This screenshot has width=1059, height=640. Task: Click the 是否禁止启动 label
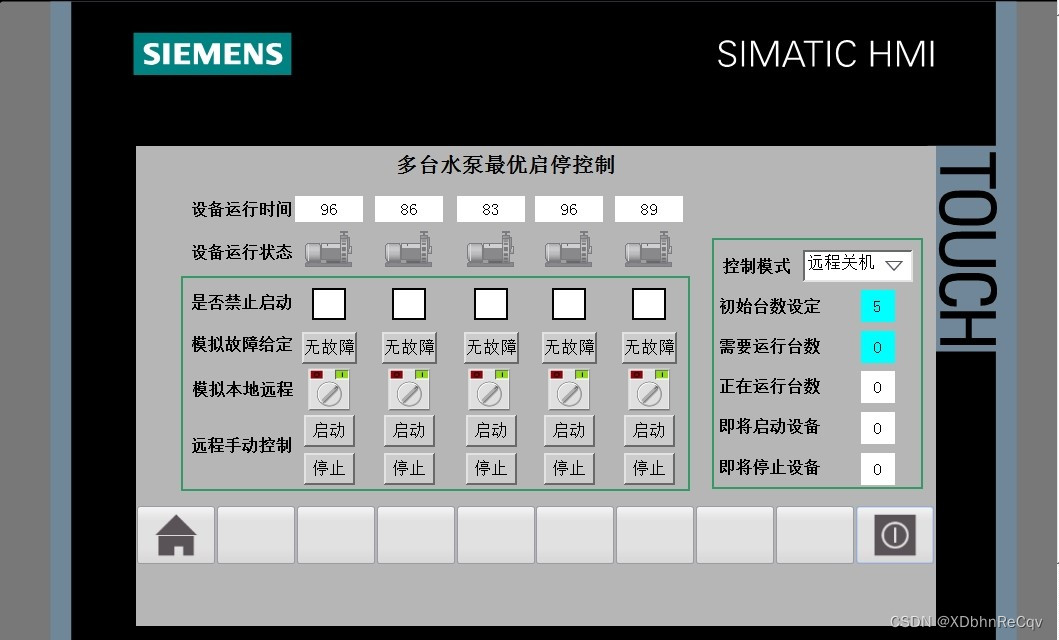(x=242, y=302)
